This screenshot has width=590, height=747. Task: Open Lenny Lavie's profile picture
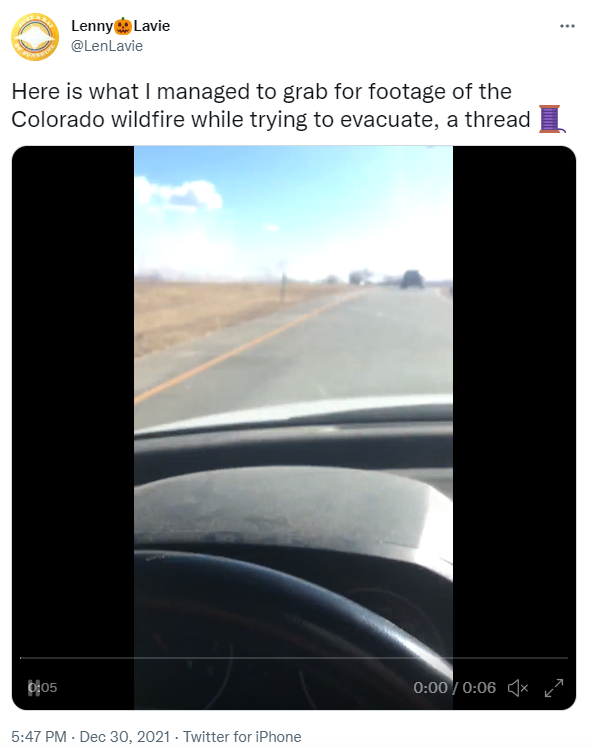point(35,37)
